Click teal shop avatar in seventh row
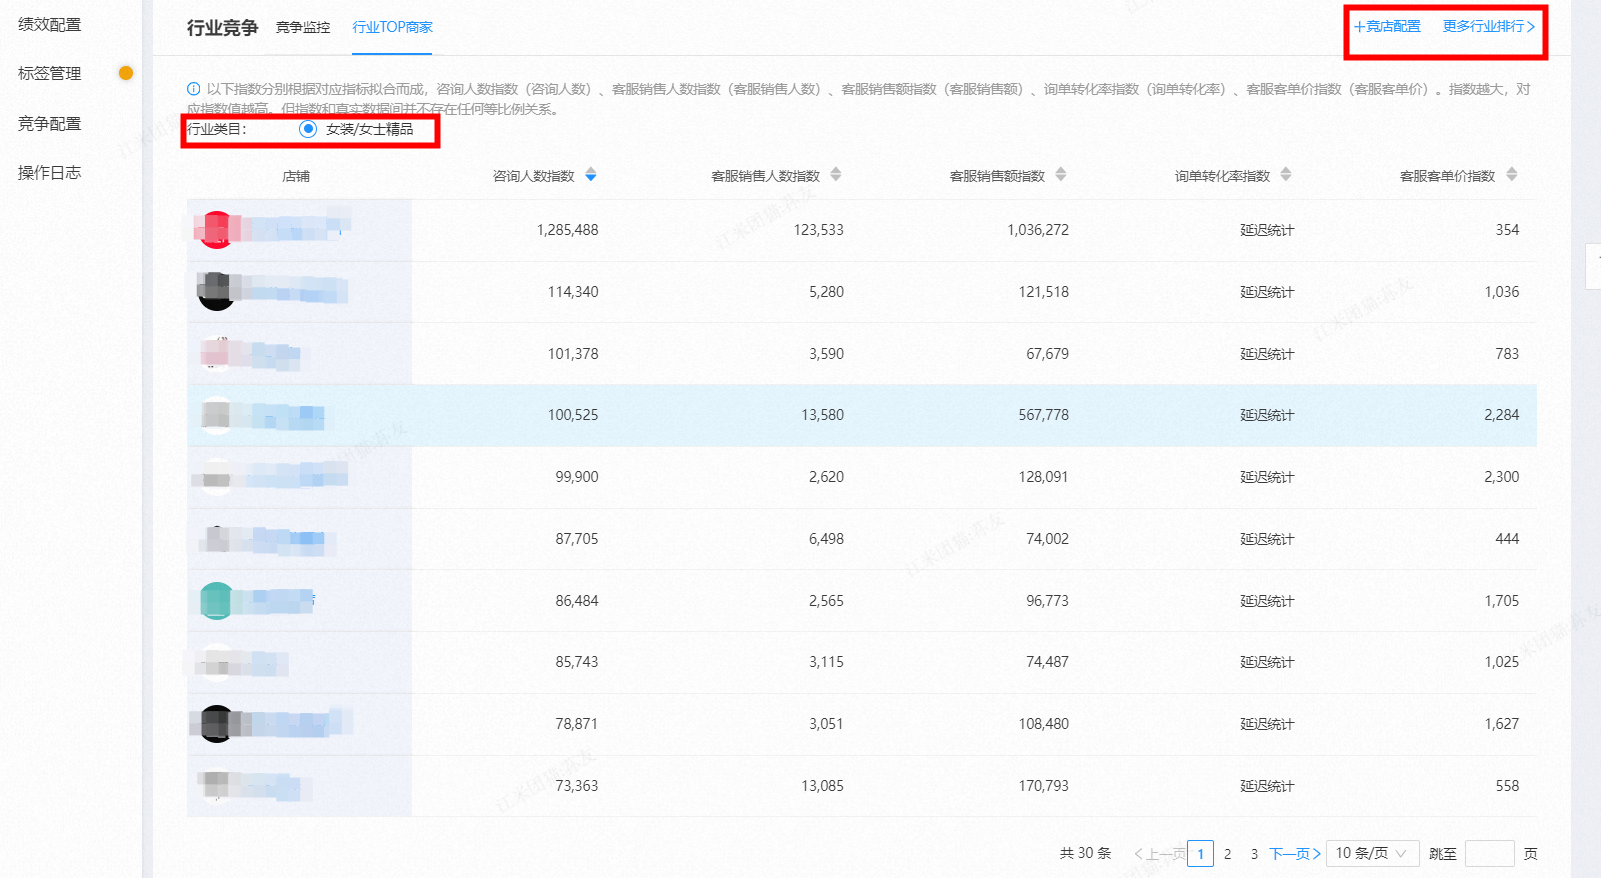The height and width of the screenshot is (878, 1601). click(217, 601)
